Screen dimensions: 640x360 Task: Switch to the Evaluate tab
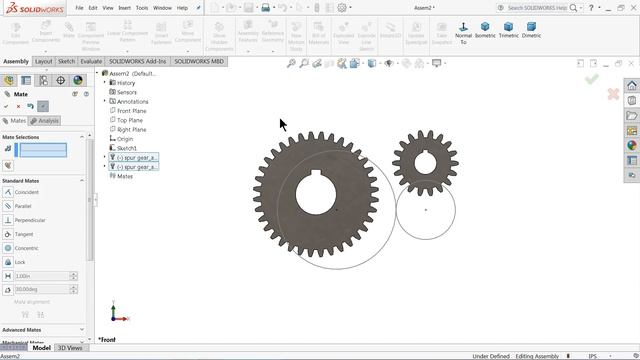91,62
